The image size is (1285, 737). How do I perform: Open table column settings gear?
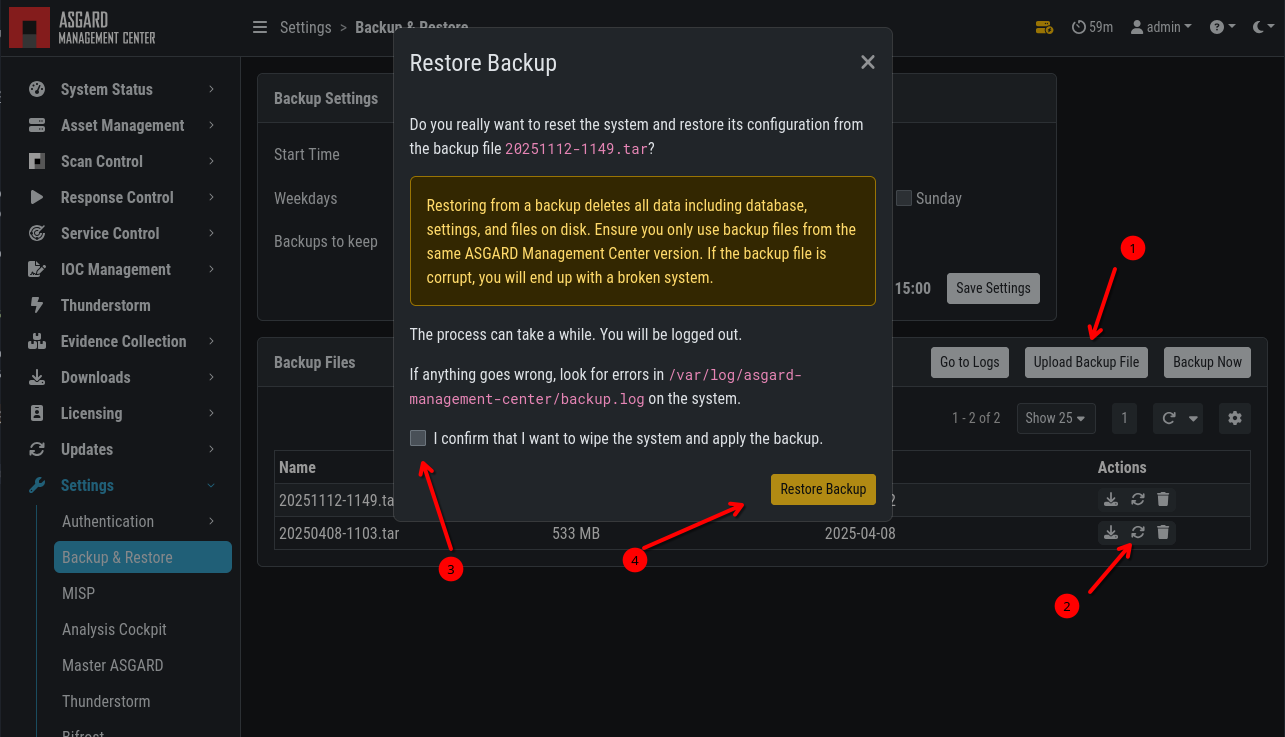tap(1235, 418)
